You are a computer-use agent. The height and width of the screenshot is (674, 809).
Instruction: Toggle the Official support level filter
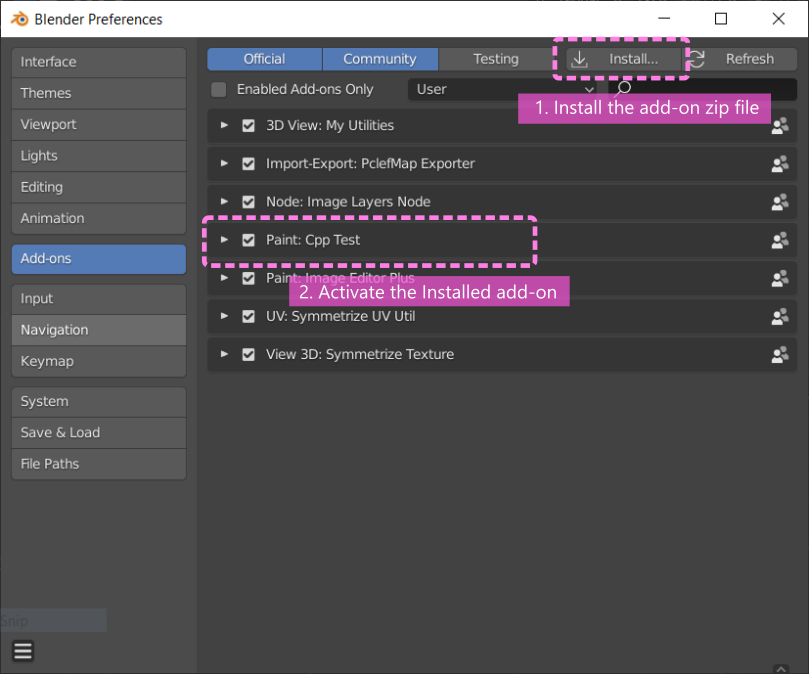(265, 59)
